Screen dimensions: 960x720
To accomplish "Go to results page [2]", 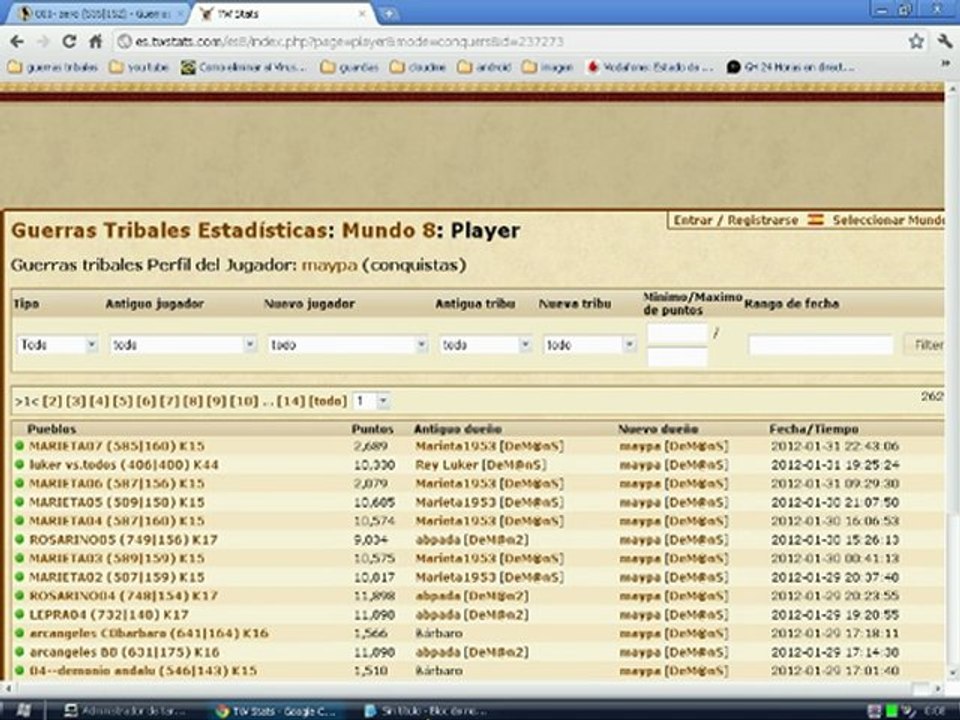I will click(x=53, y=402).
